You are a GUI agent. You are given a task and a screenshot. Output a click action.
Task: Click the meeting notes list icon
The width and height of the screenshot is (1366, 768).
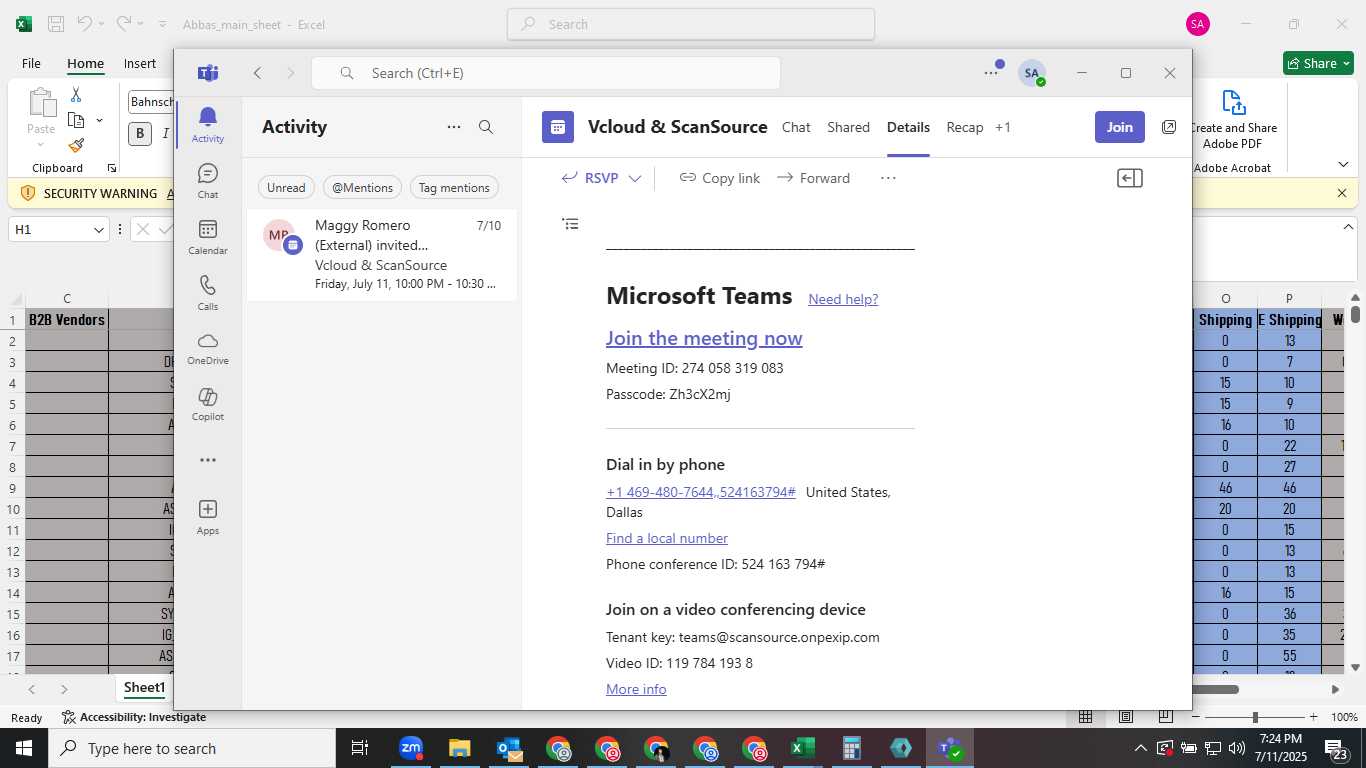pyautogui.click(x=570, y=224)
